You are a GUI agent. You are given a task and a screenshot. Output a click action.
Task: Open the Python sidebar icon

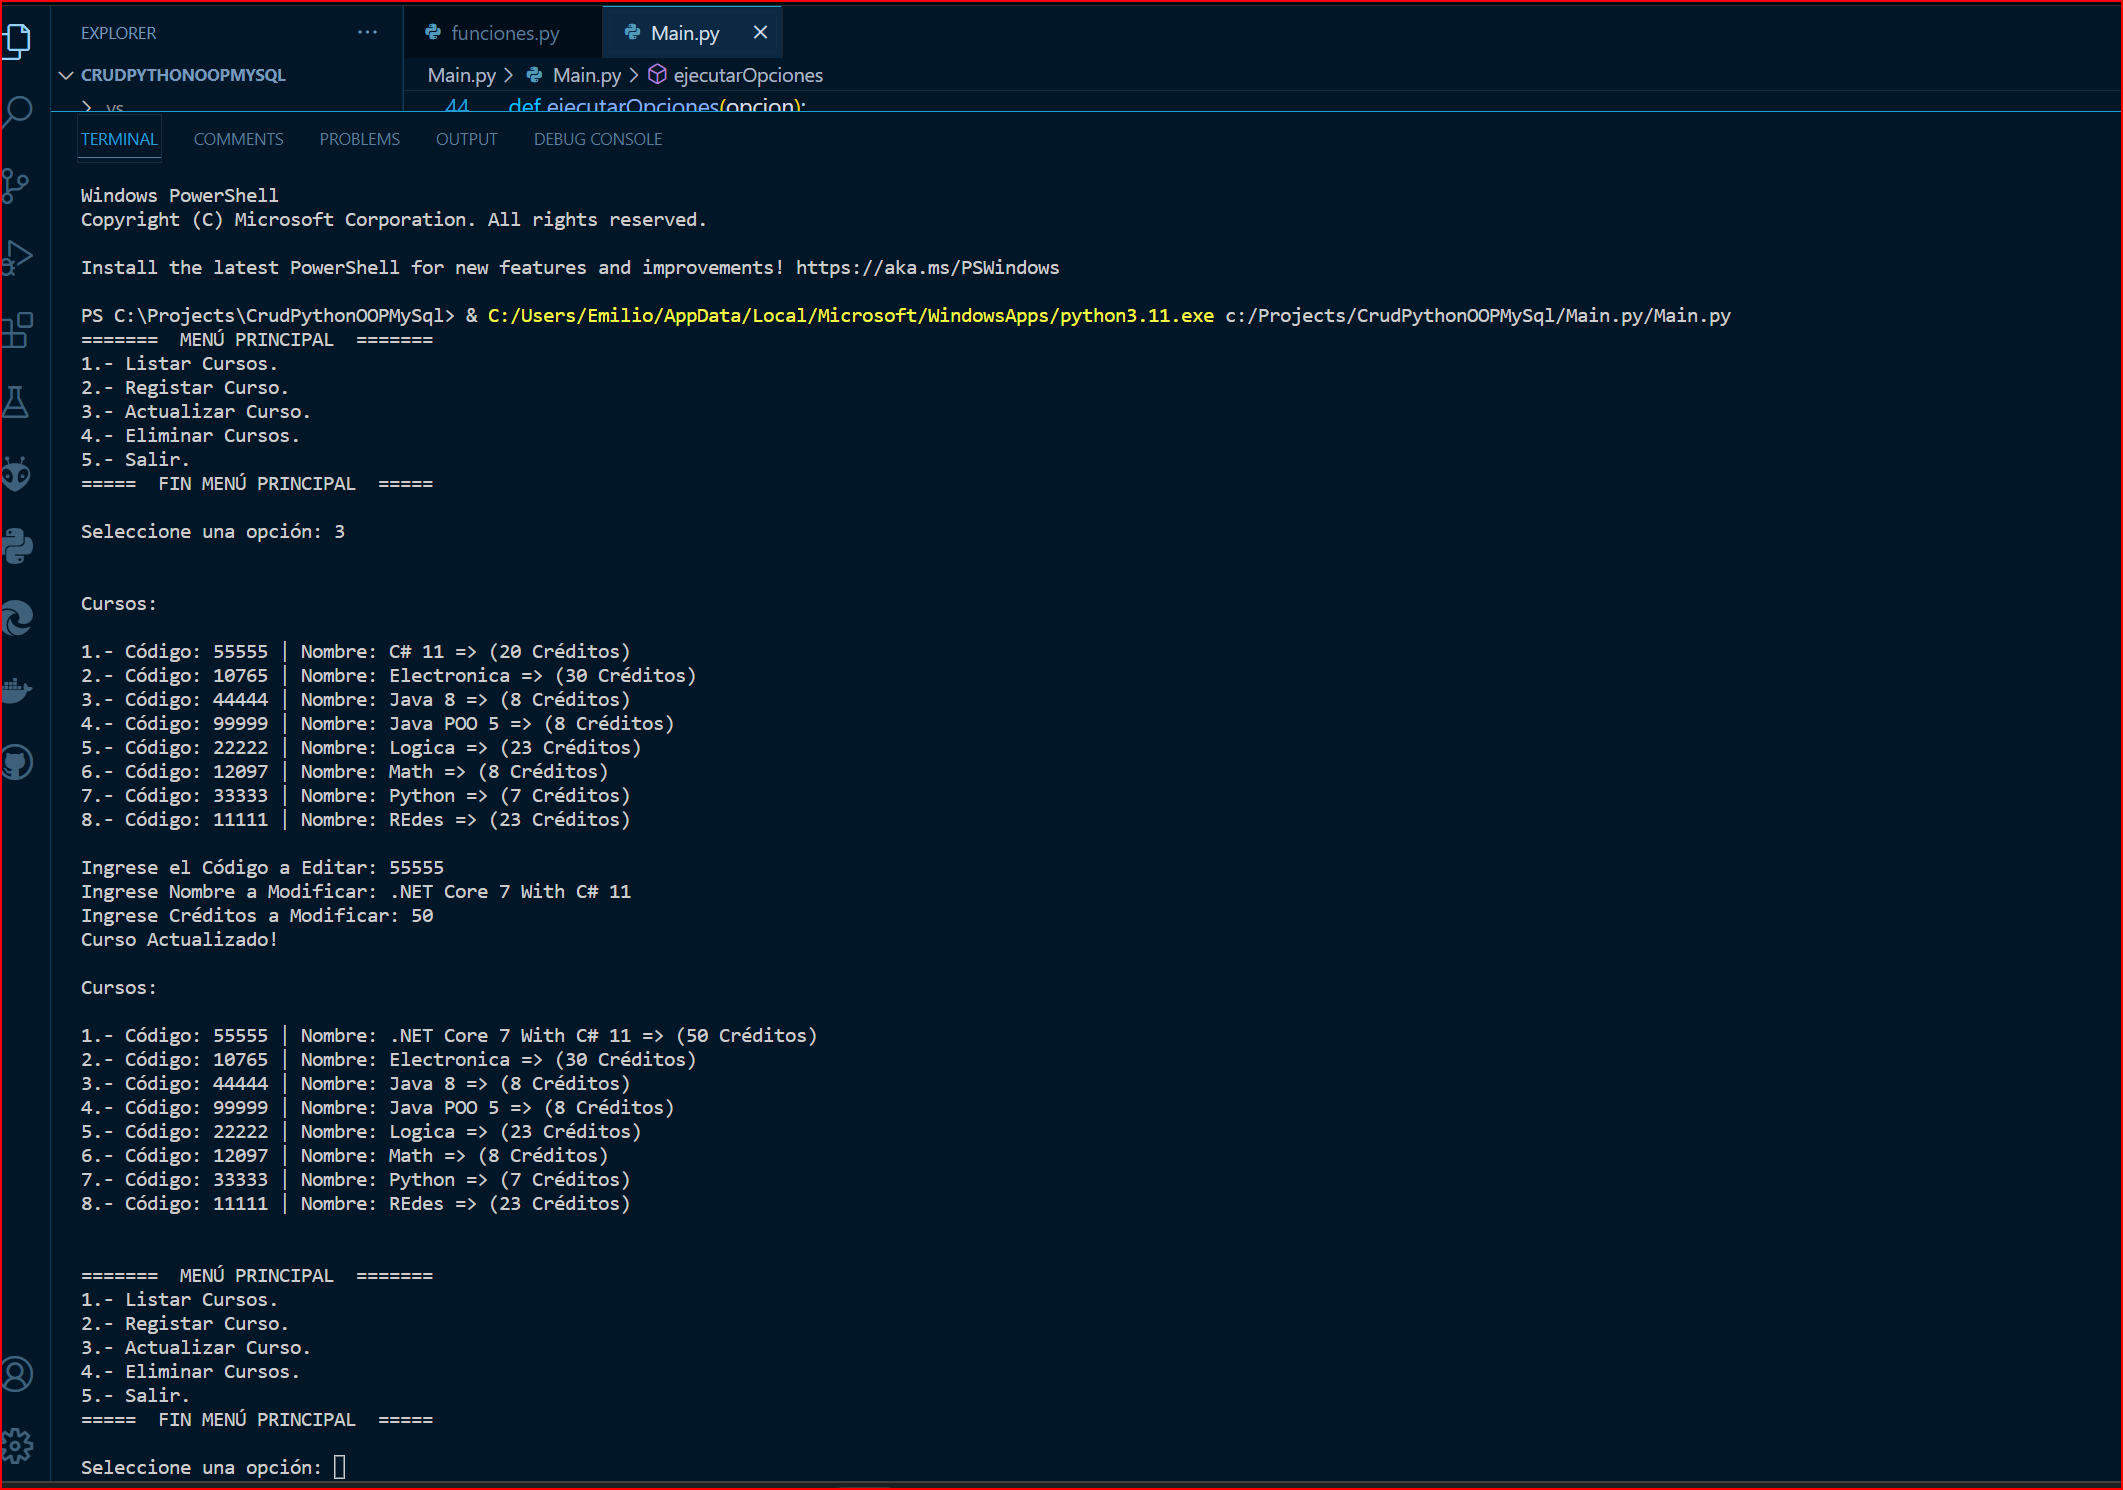(x=18, y=546)
